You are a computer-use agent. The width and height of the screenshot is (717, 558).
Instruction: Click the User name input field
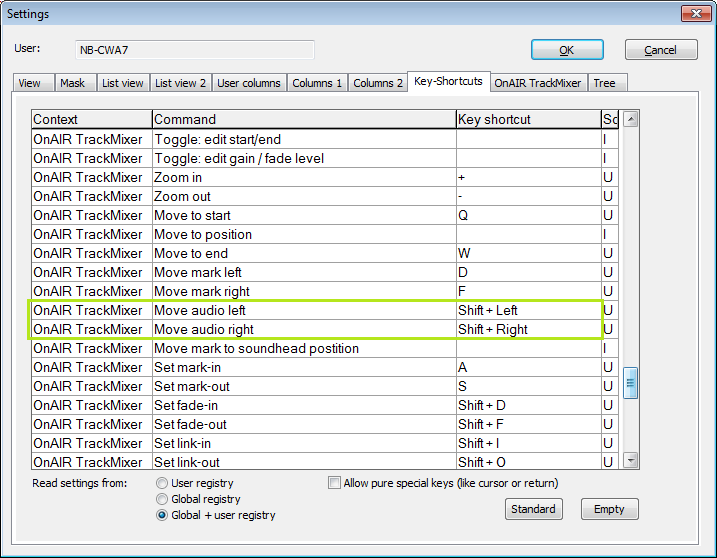tap(194, 50)
